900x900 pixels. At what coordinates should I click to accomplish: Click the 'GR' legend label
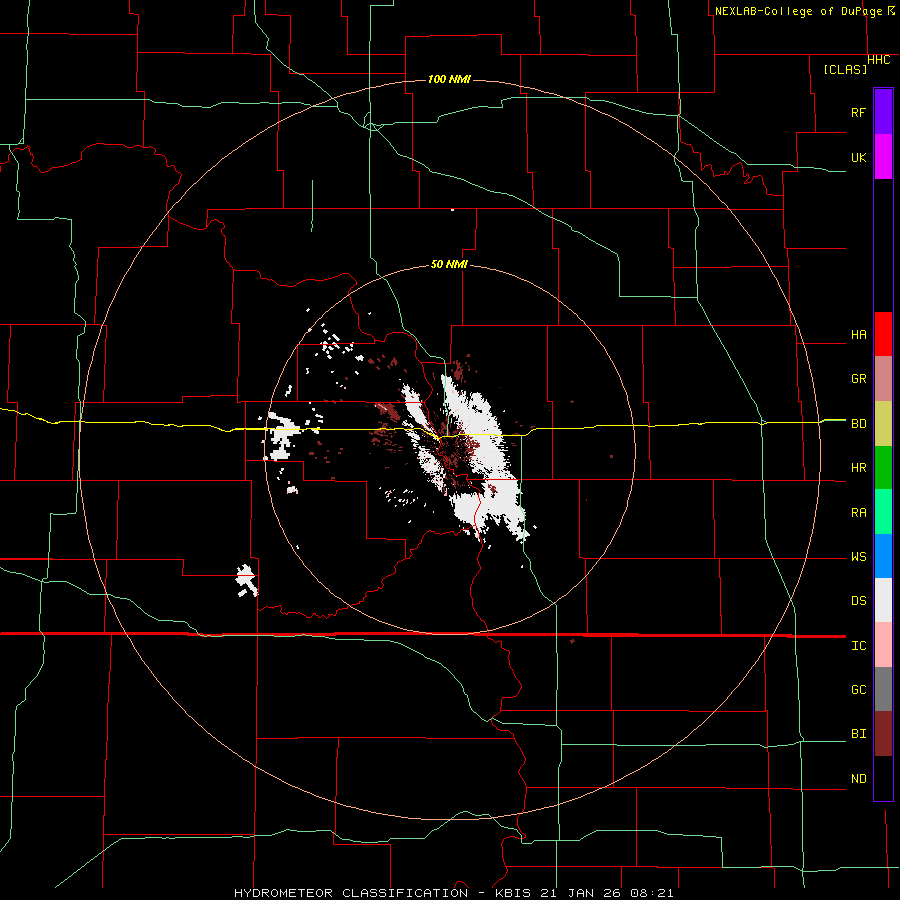(859, 379)
